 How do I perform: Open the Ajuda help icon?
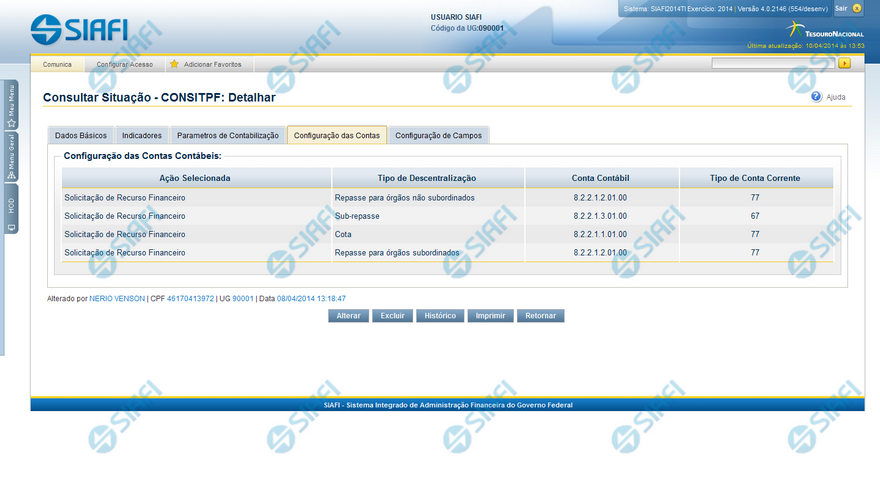[x=816, y=97]
